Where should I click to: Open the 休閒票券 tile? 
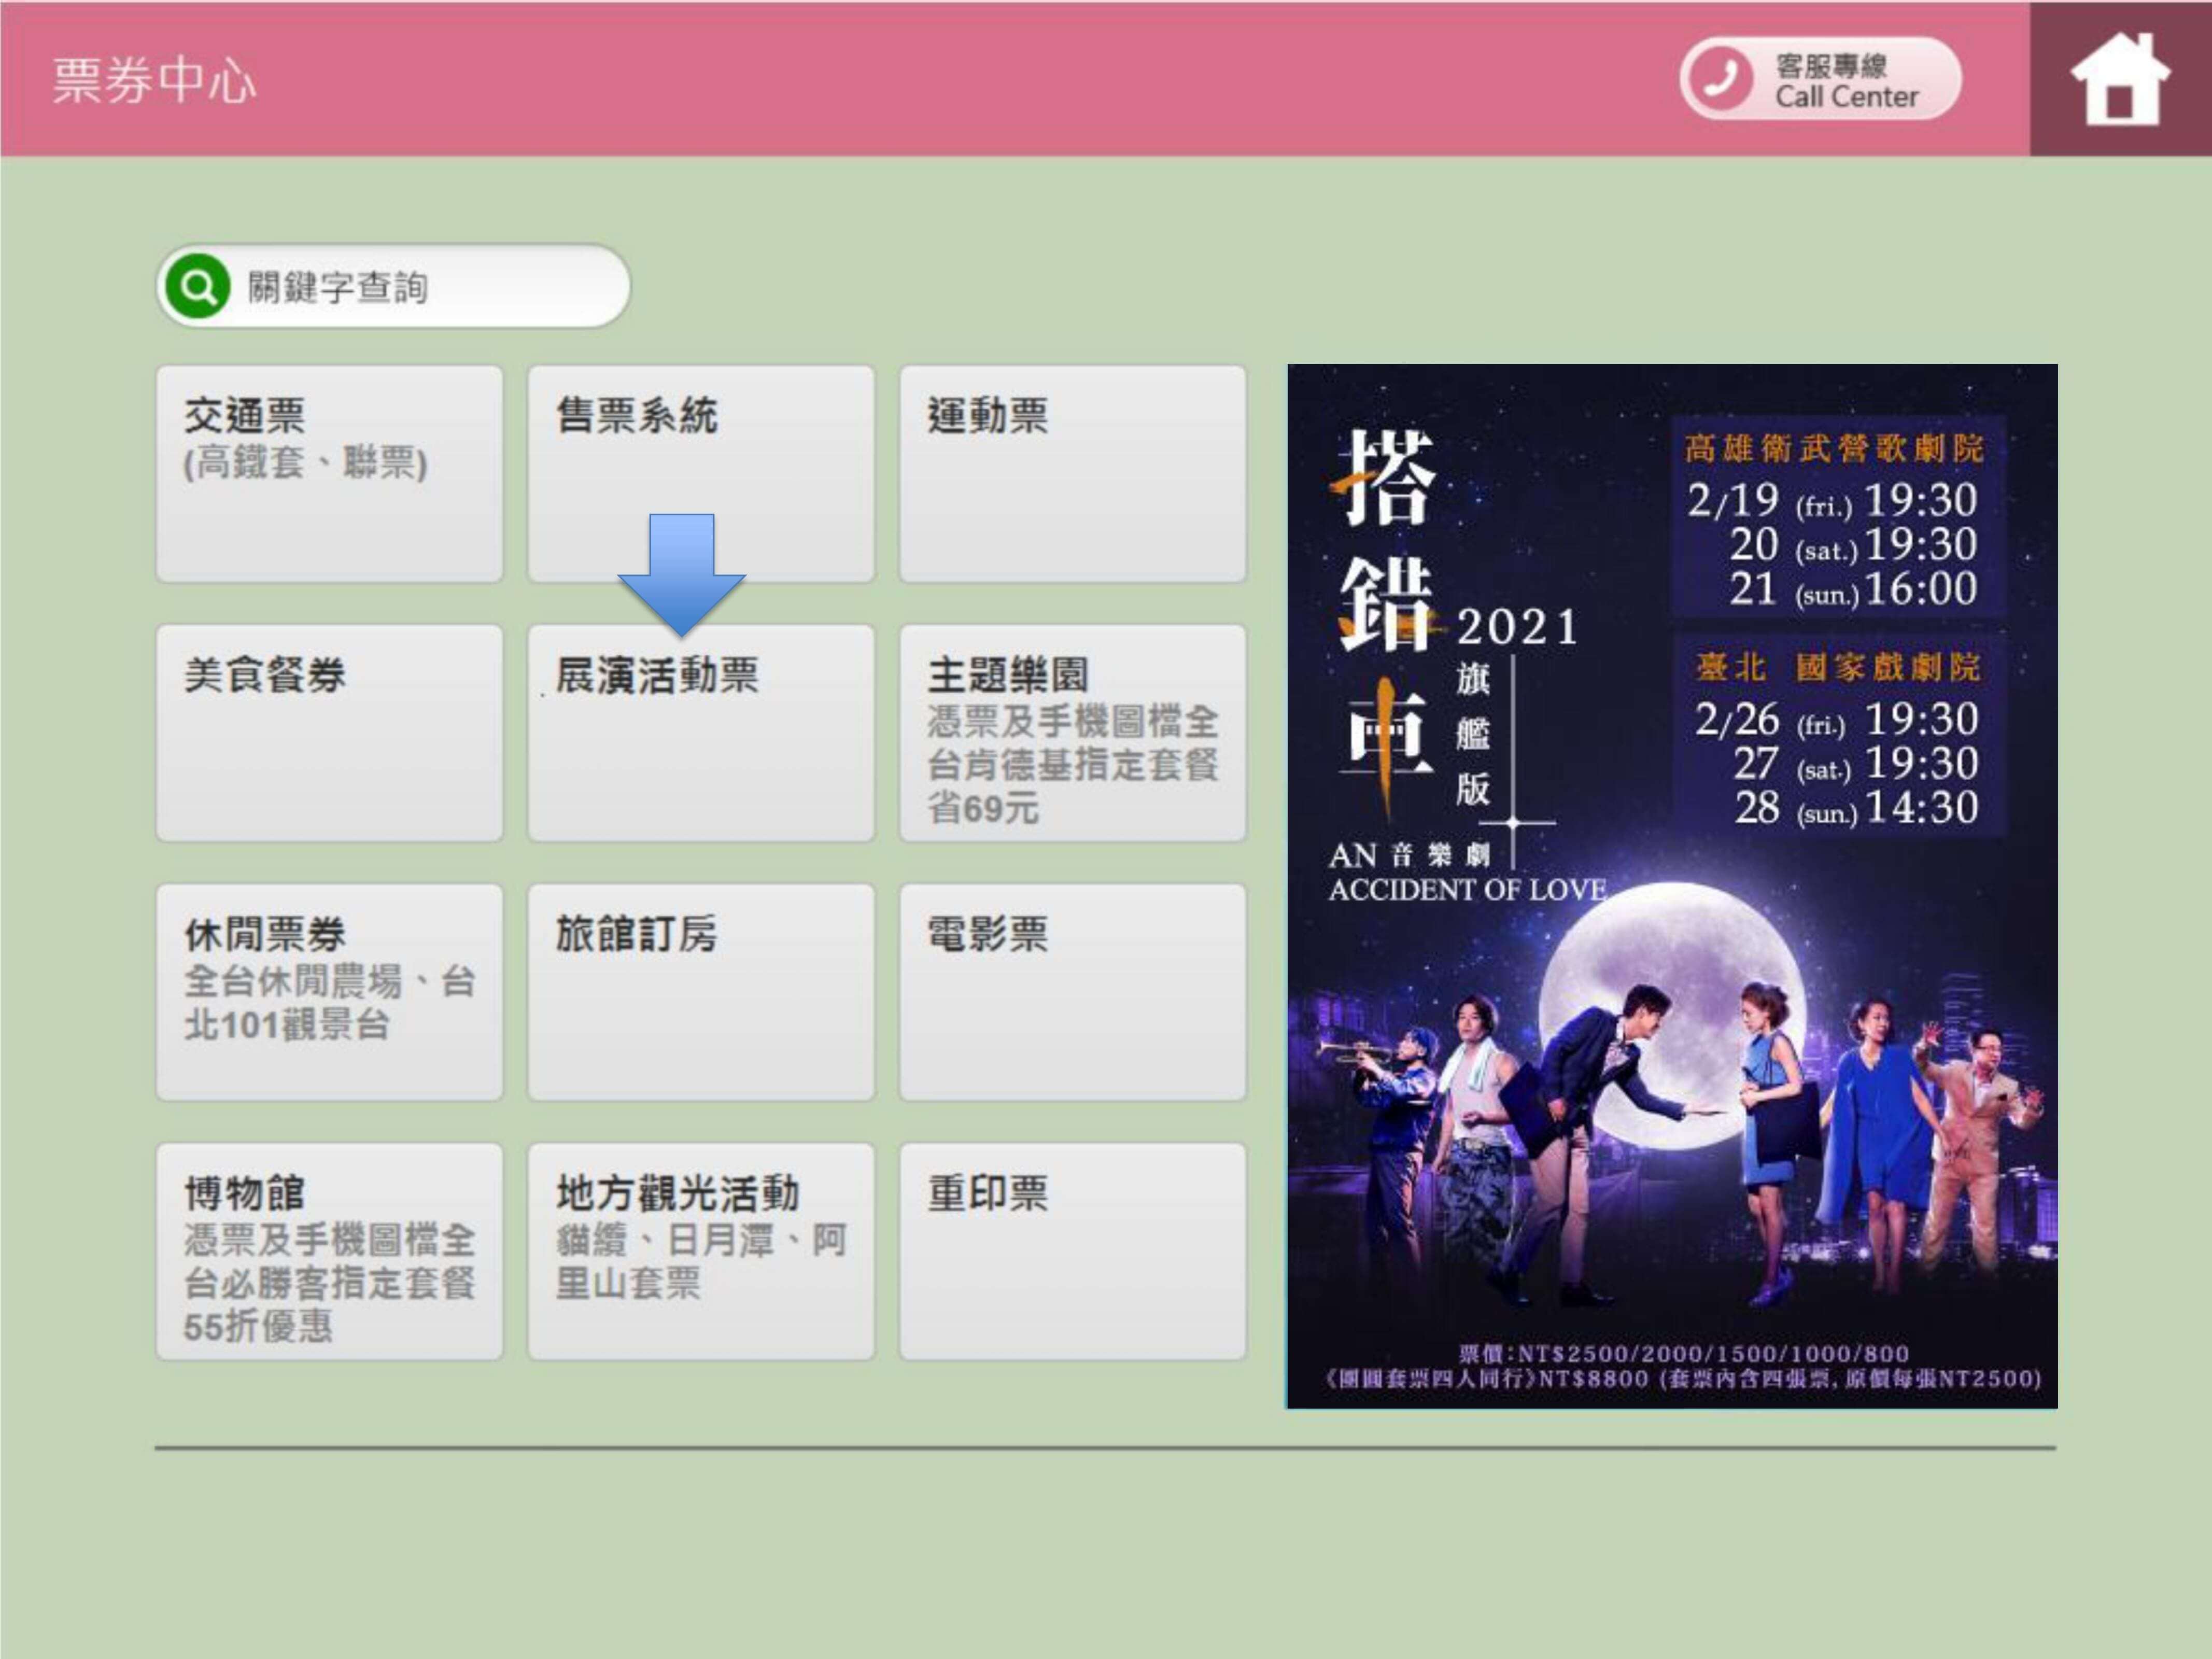coord(329,992)
